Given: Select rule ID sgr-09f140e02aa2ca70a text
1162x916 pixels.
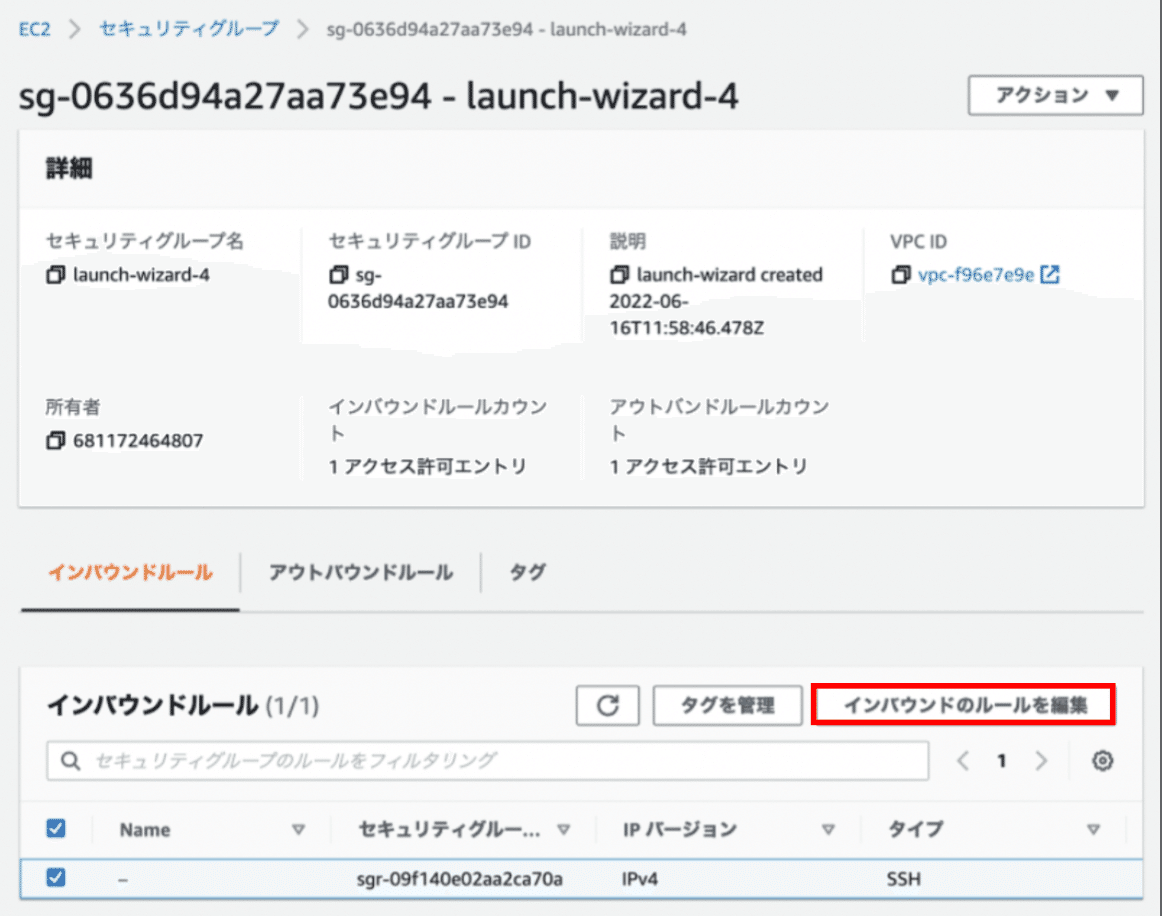Looking at the screenshot, I should (459, 879).
